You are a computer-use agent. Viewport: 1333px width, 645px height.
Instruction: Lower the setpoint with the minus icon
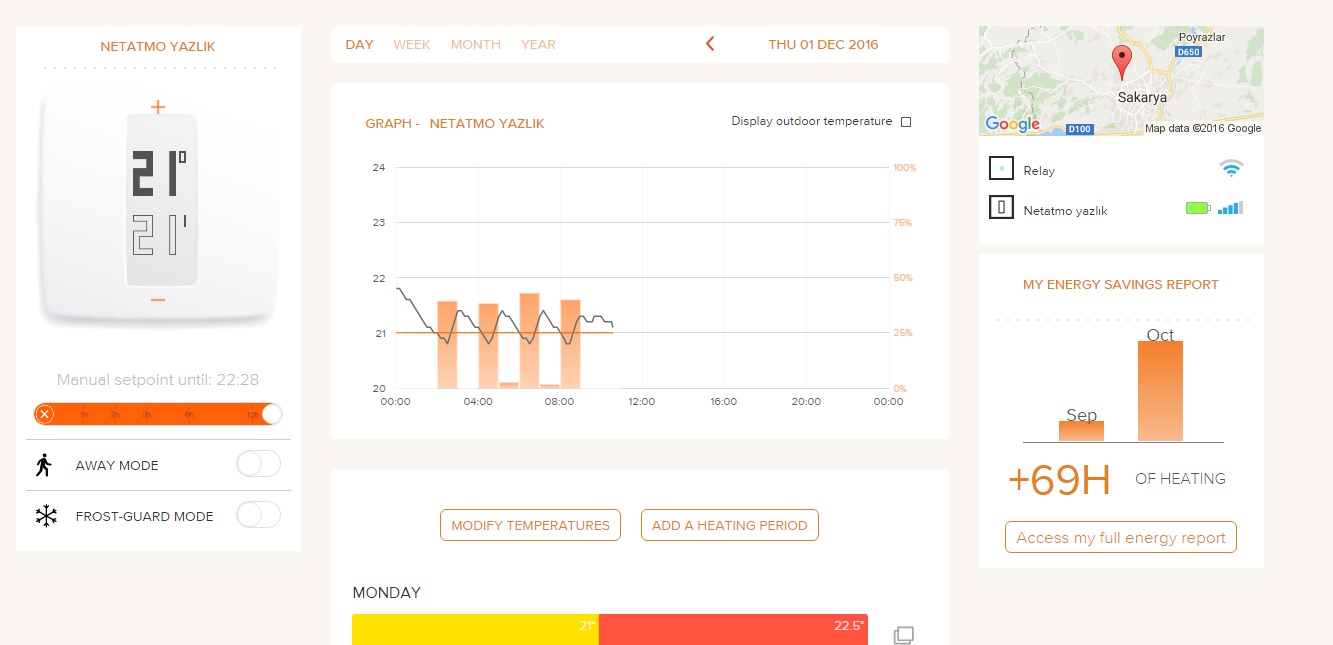(157, 300)
